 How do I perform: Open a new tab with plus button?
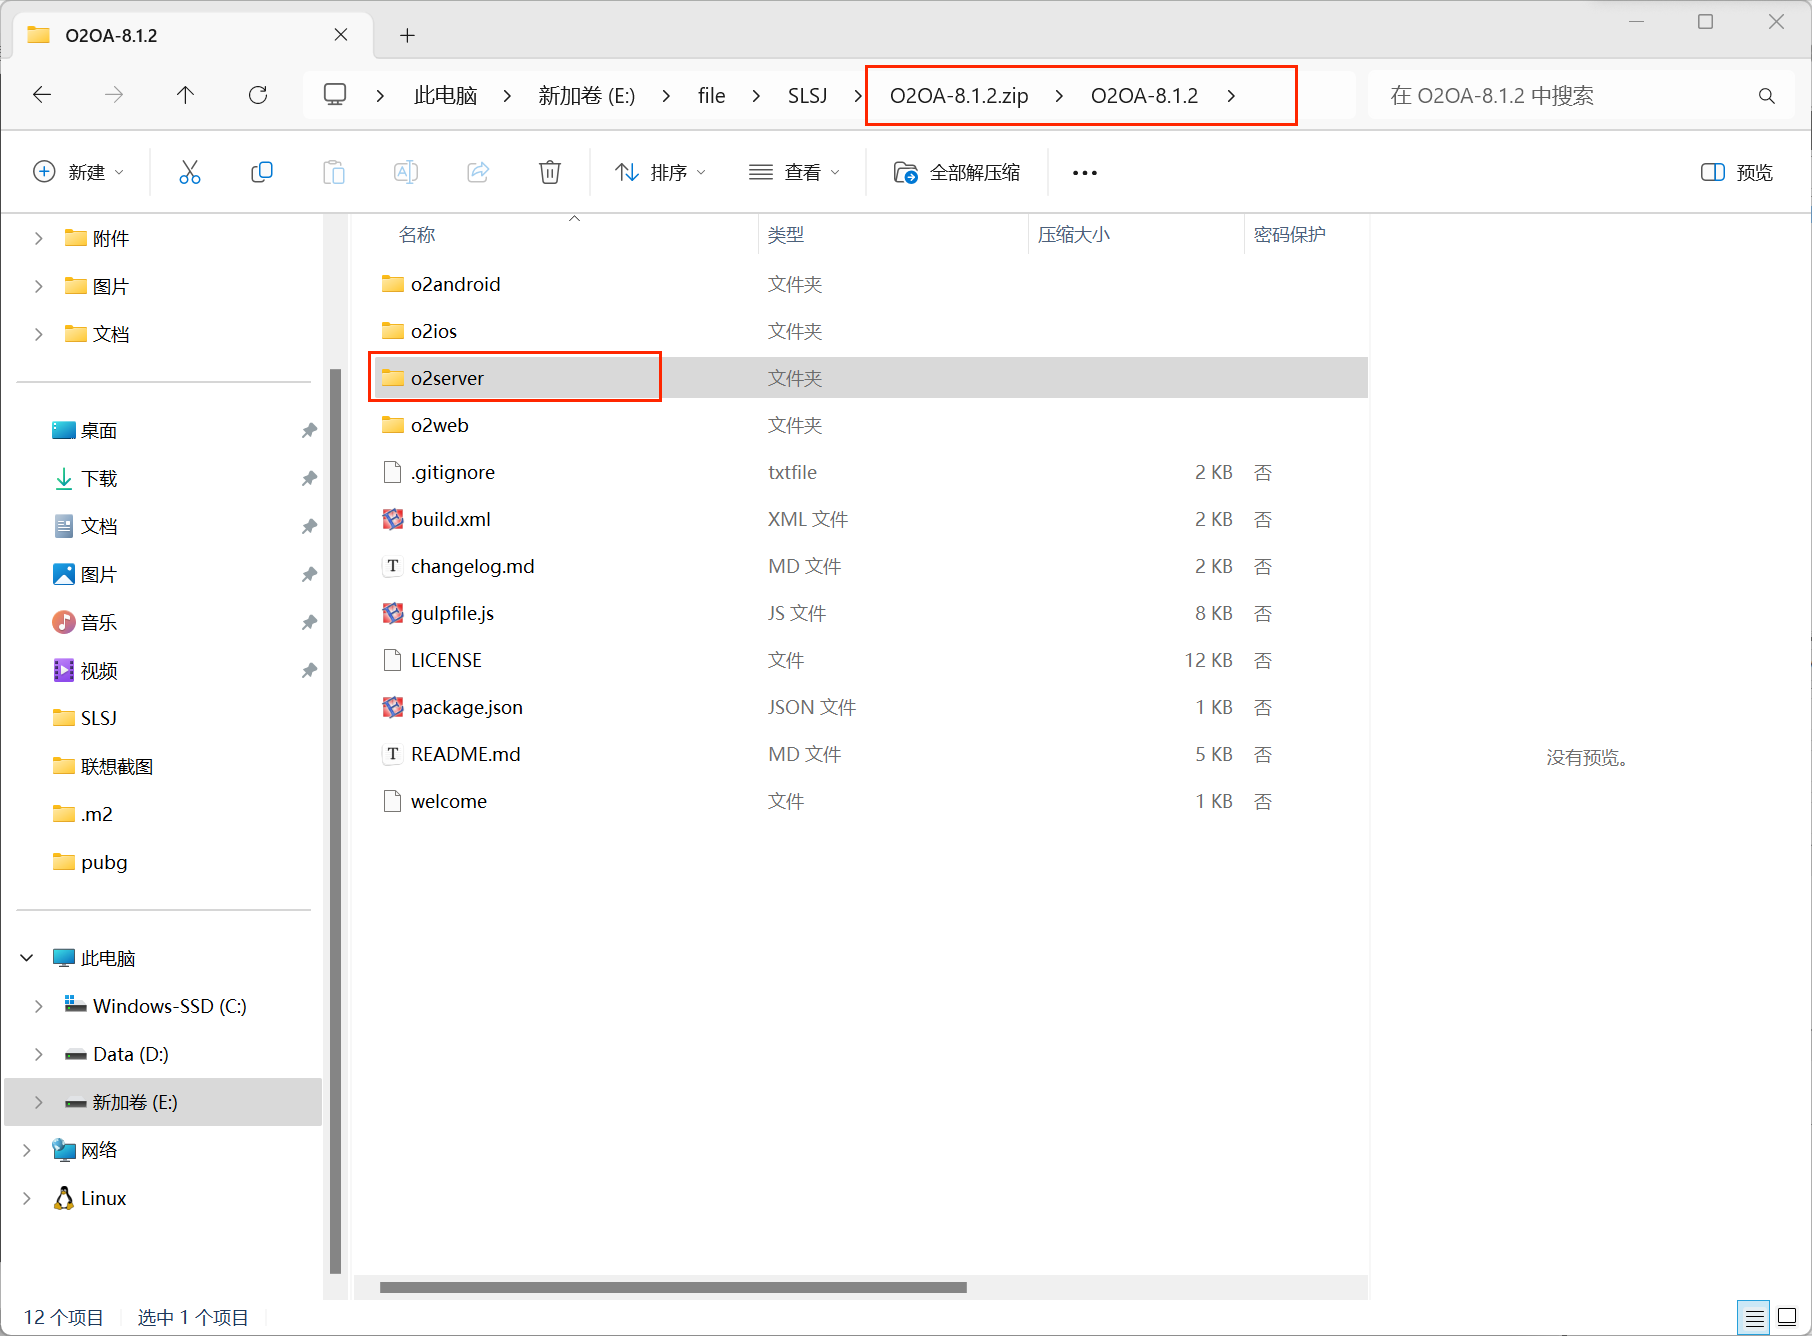[407, 36]
